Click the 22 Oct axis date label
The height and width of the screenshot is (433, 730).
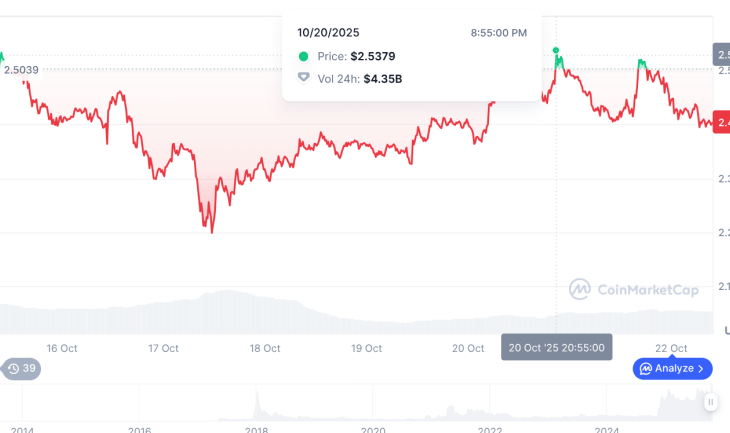click(x=671, y=348)
